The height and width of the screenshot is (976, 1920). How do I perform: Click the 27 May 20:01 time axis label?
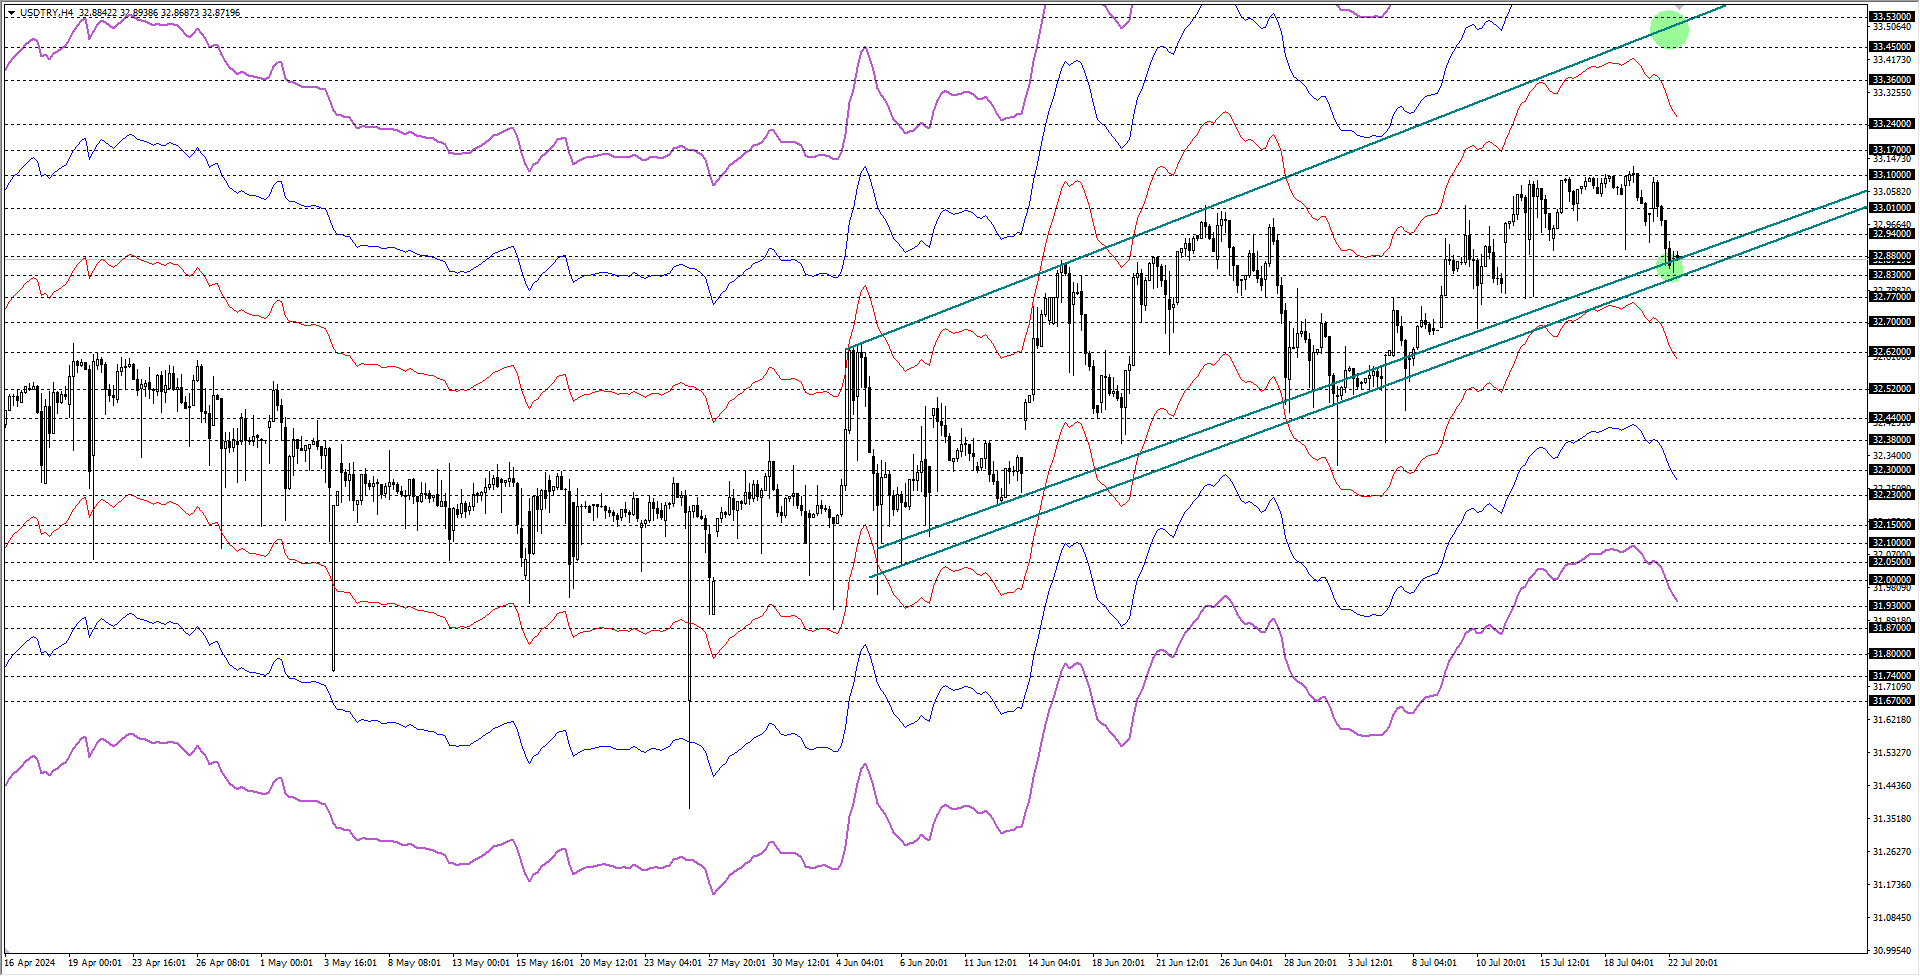[737, 963]
